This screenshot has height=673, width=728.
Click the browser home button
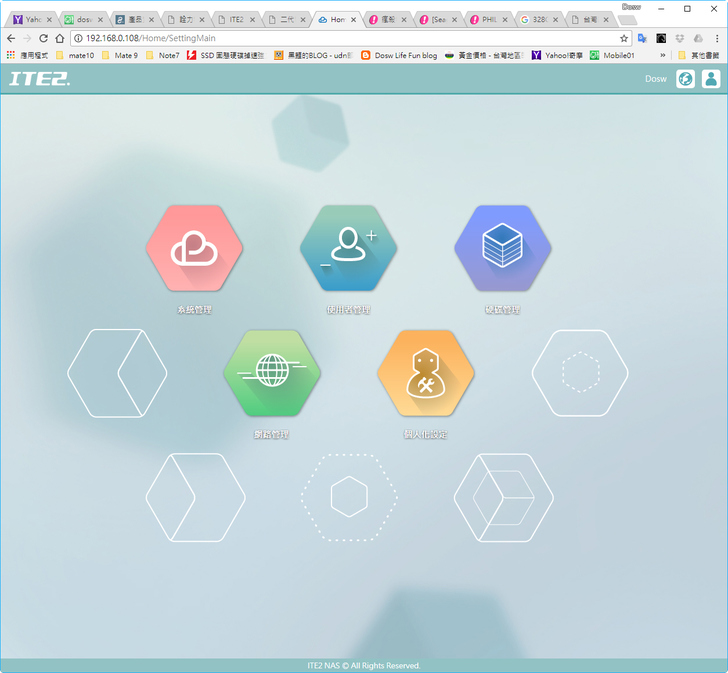tap(60, 38)
